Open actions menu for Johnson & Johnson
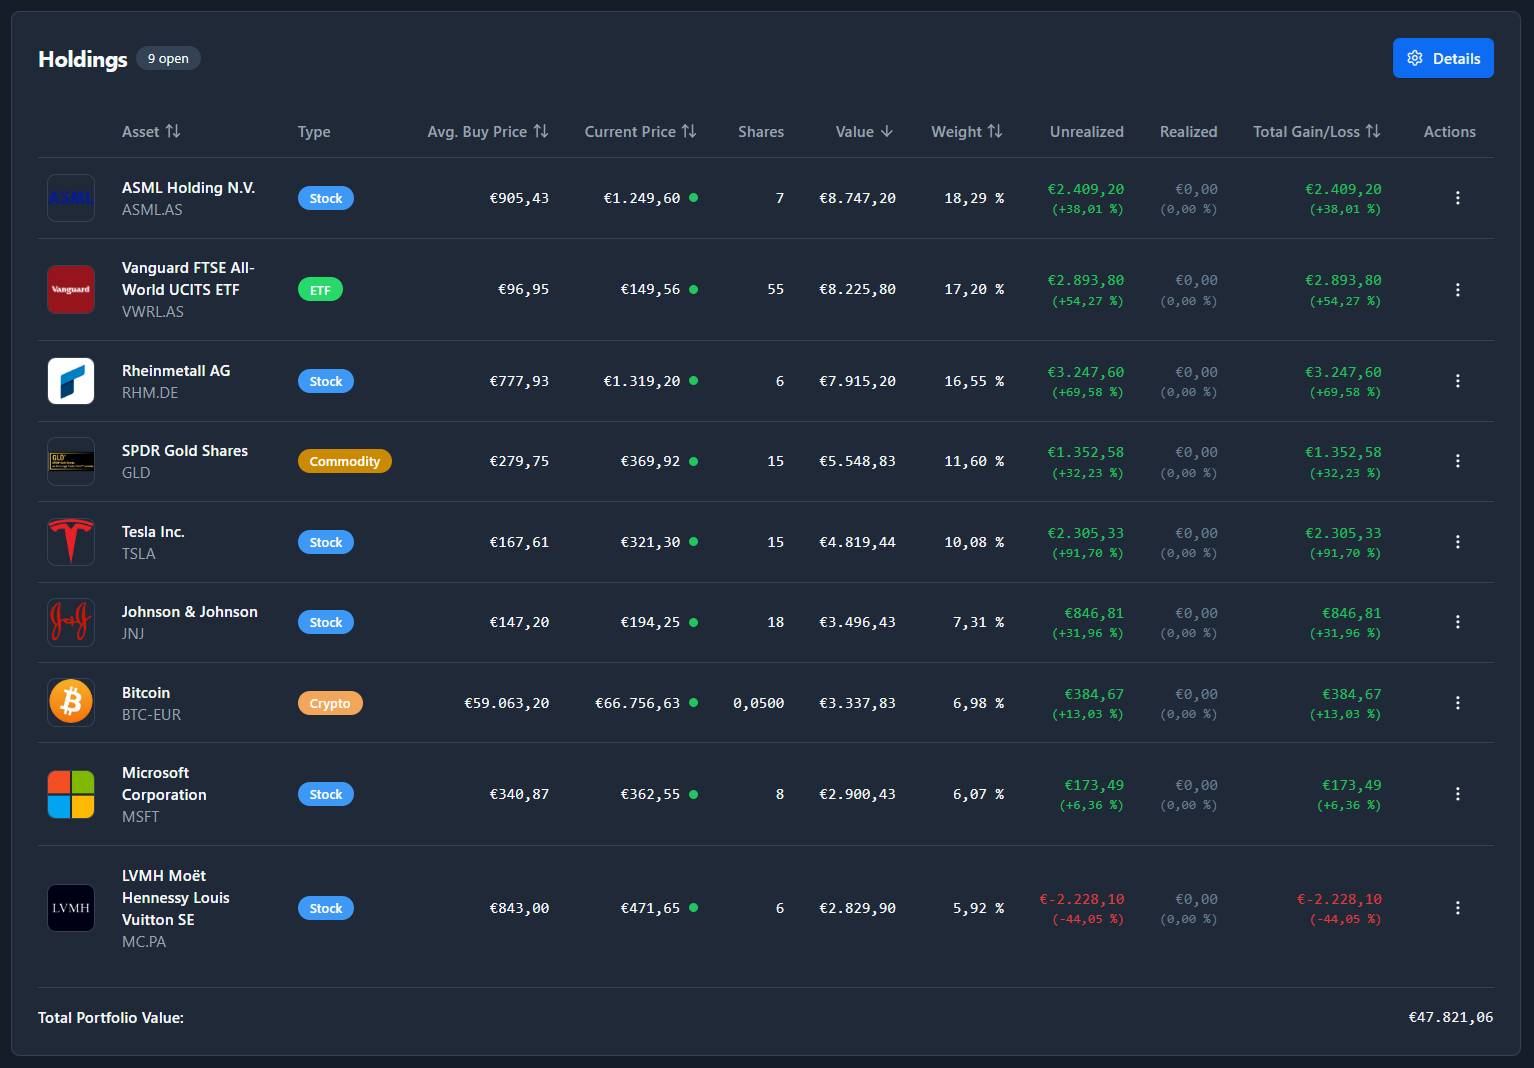The image size is (1534, 1068). coord(1457,622)
